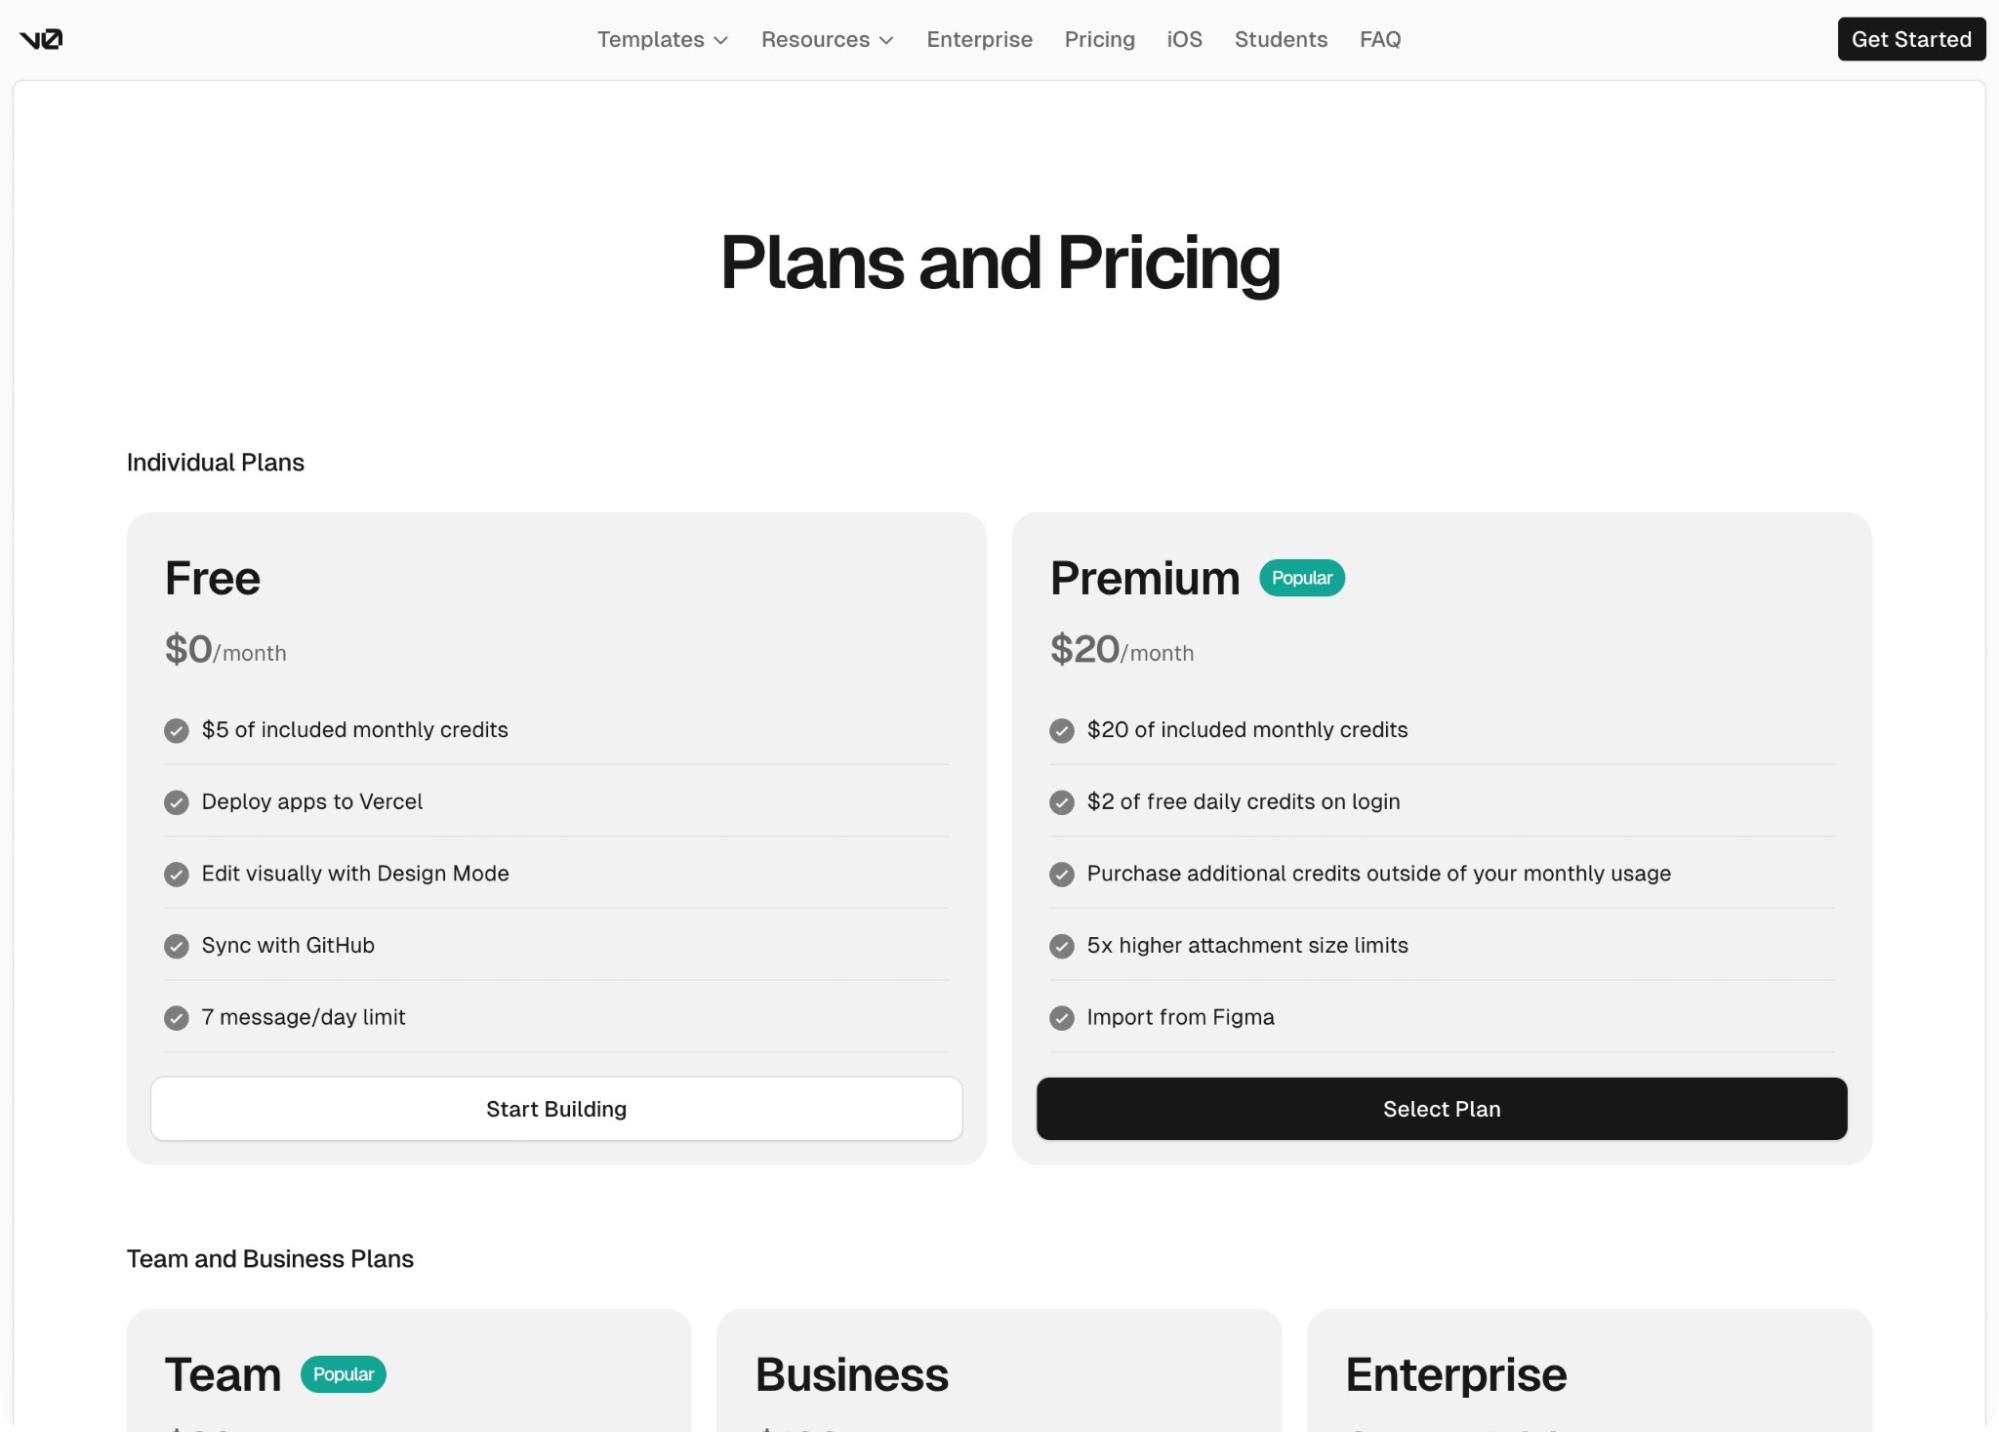
Task: Click the v0 logo icon
Action: pyautogui.click(x=41, y=39)
